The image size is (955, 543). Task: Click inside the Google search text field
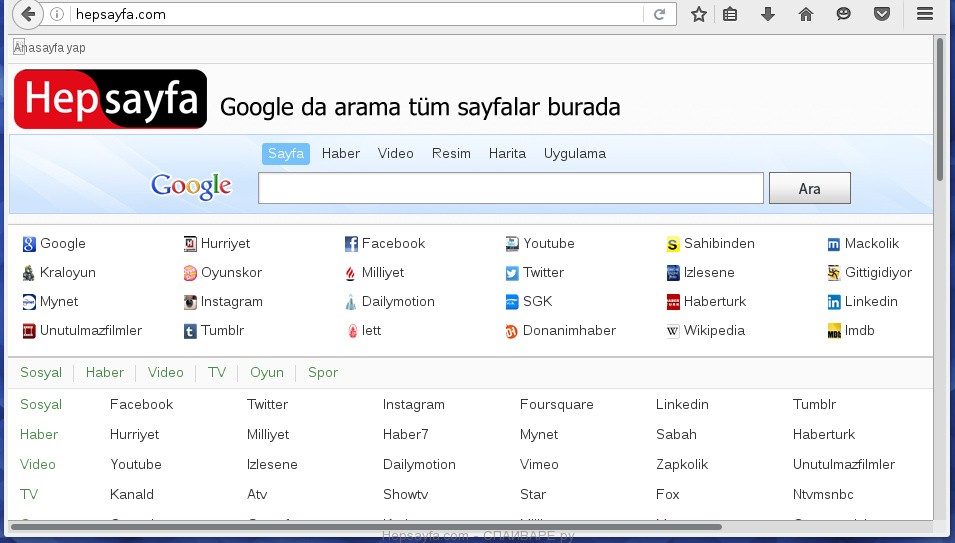pos(510,188)
